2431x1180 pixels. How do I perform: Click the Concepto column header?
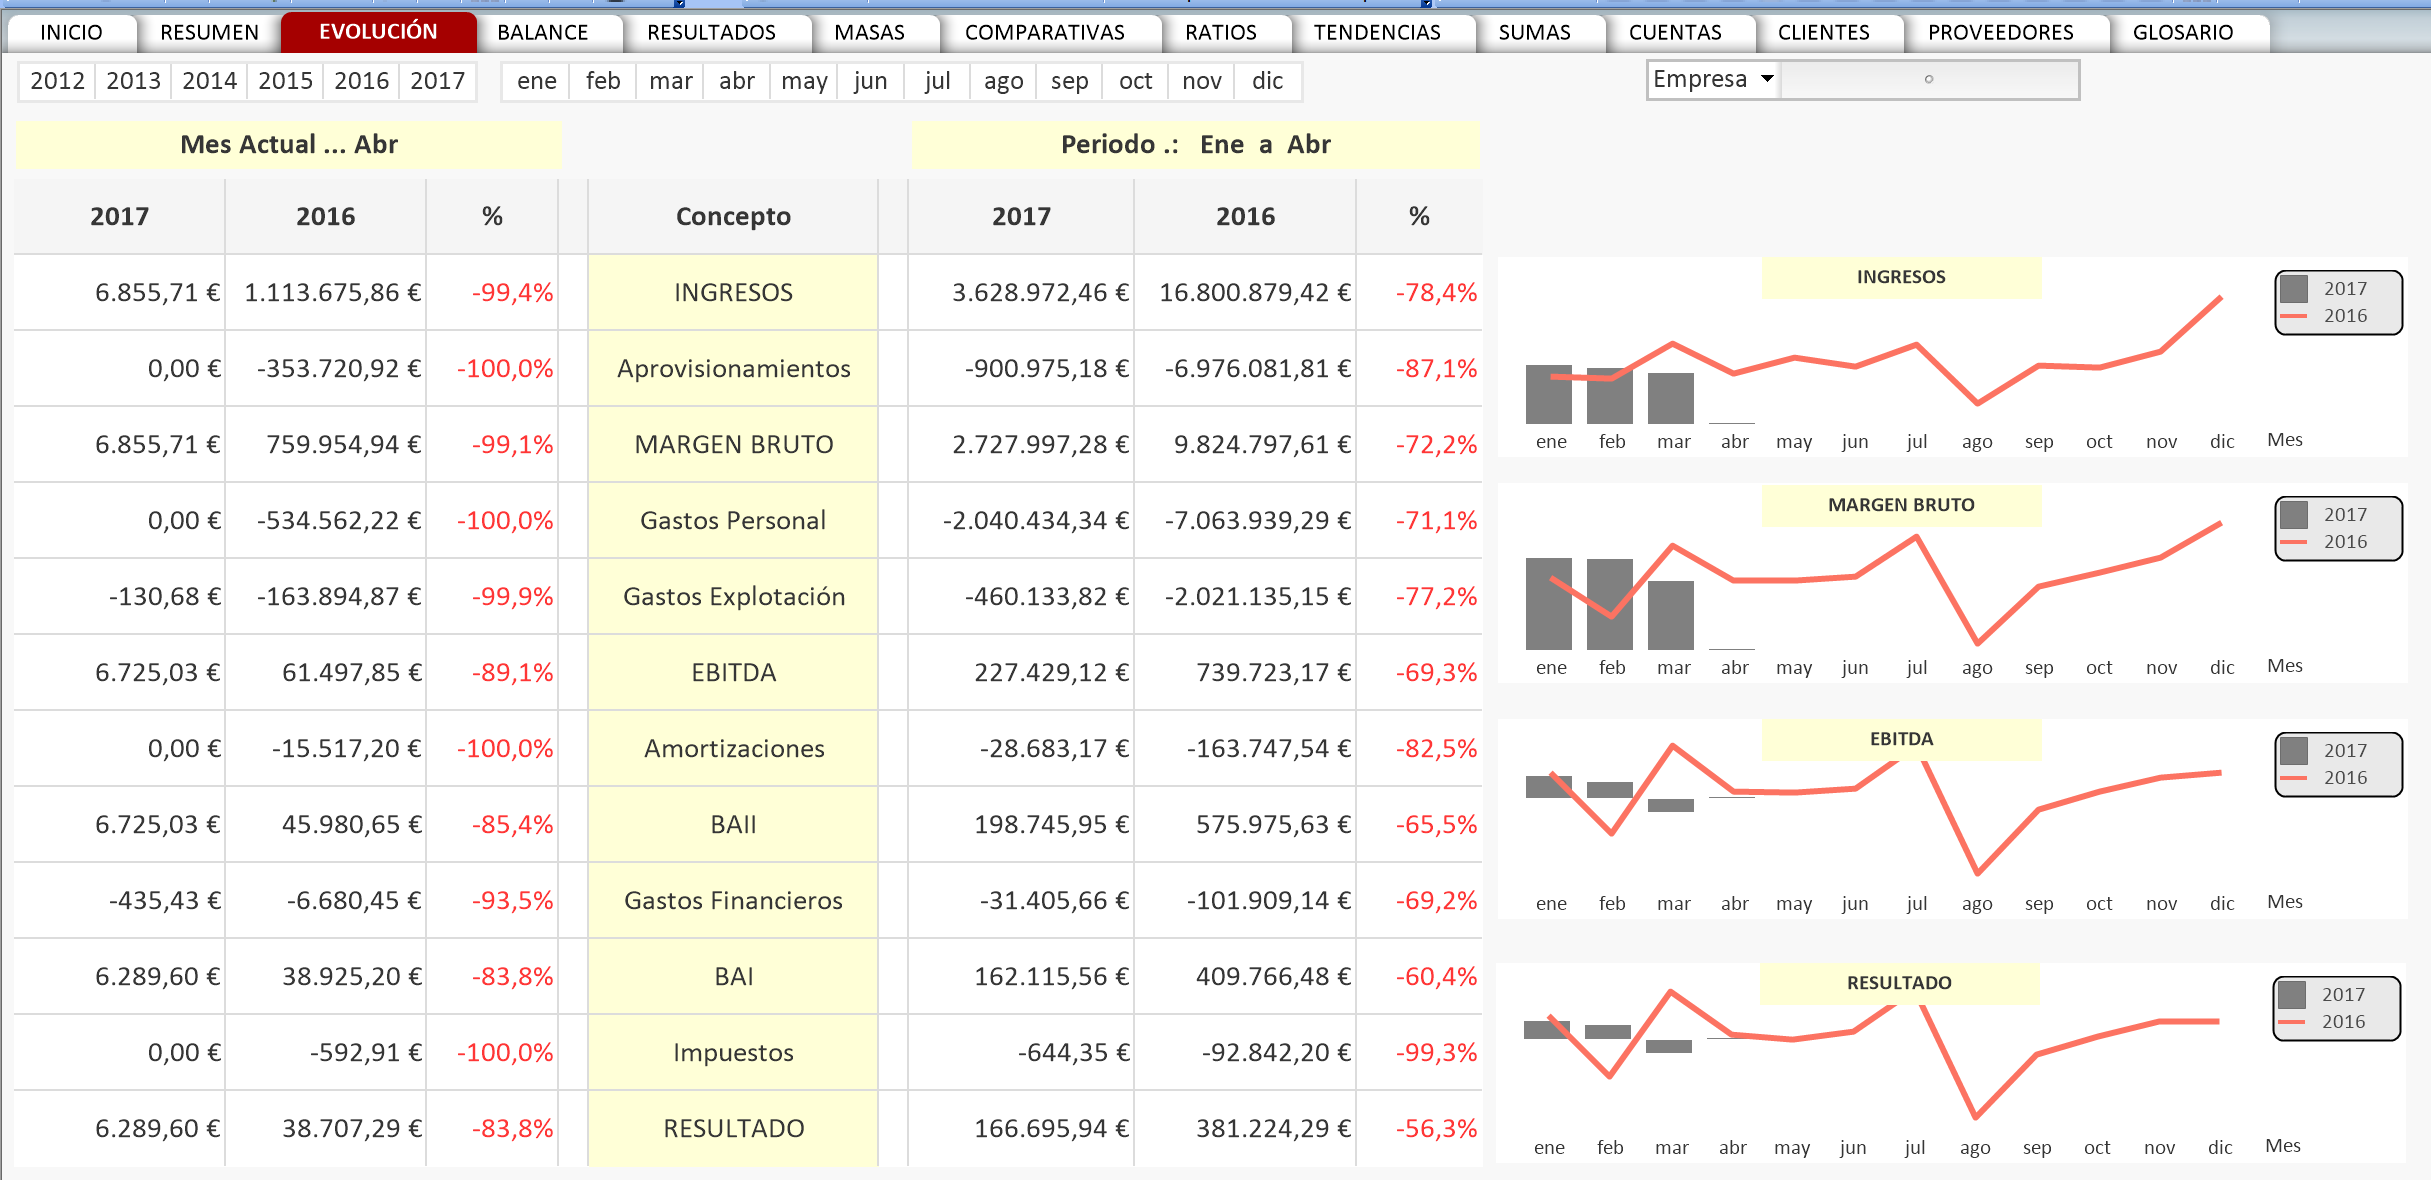tap(733, 216)
